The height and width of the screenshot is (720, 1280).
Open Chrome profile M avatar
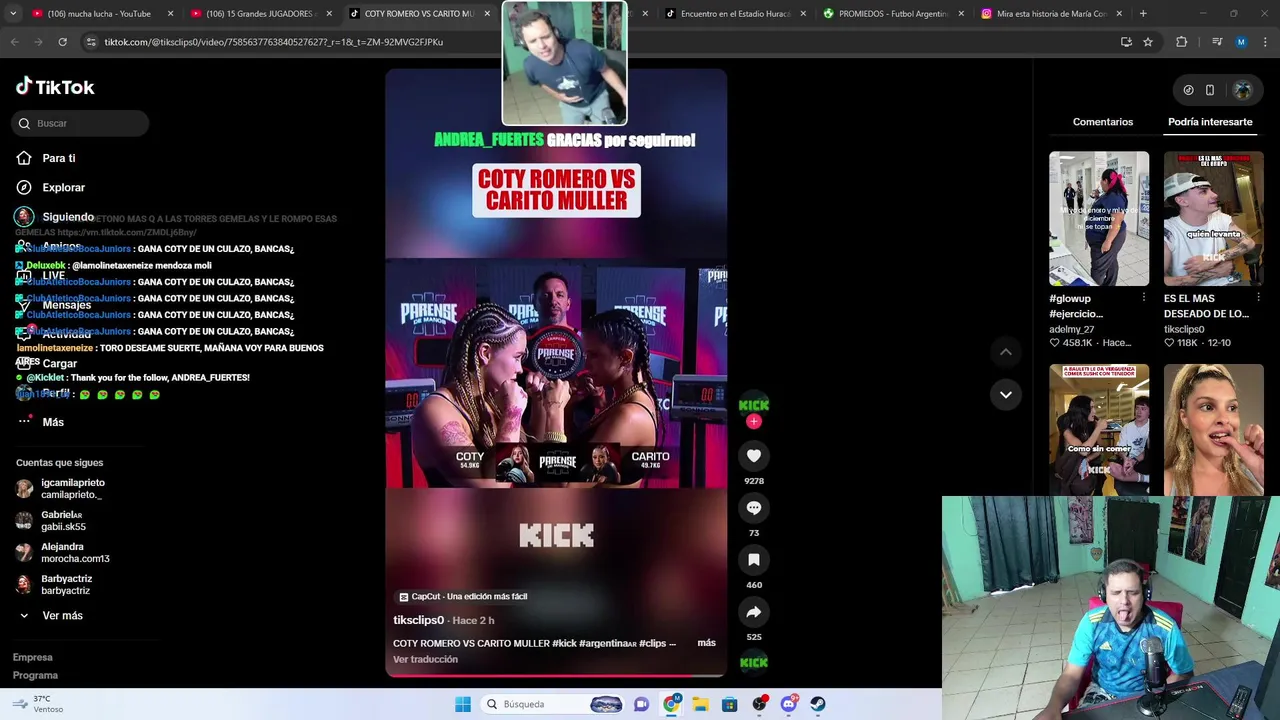(1241, 42)
